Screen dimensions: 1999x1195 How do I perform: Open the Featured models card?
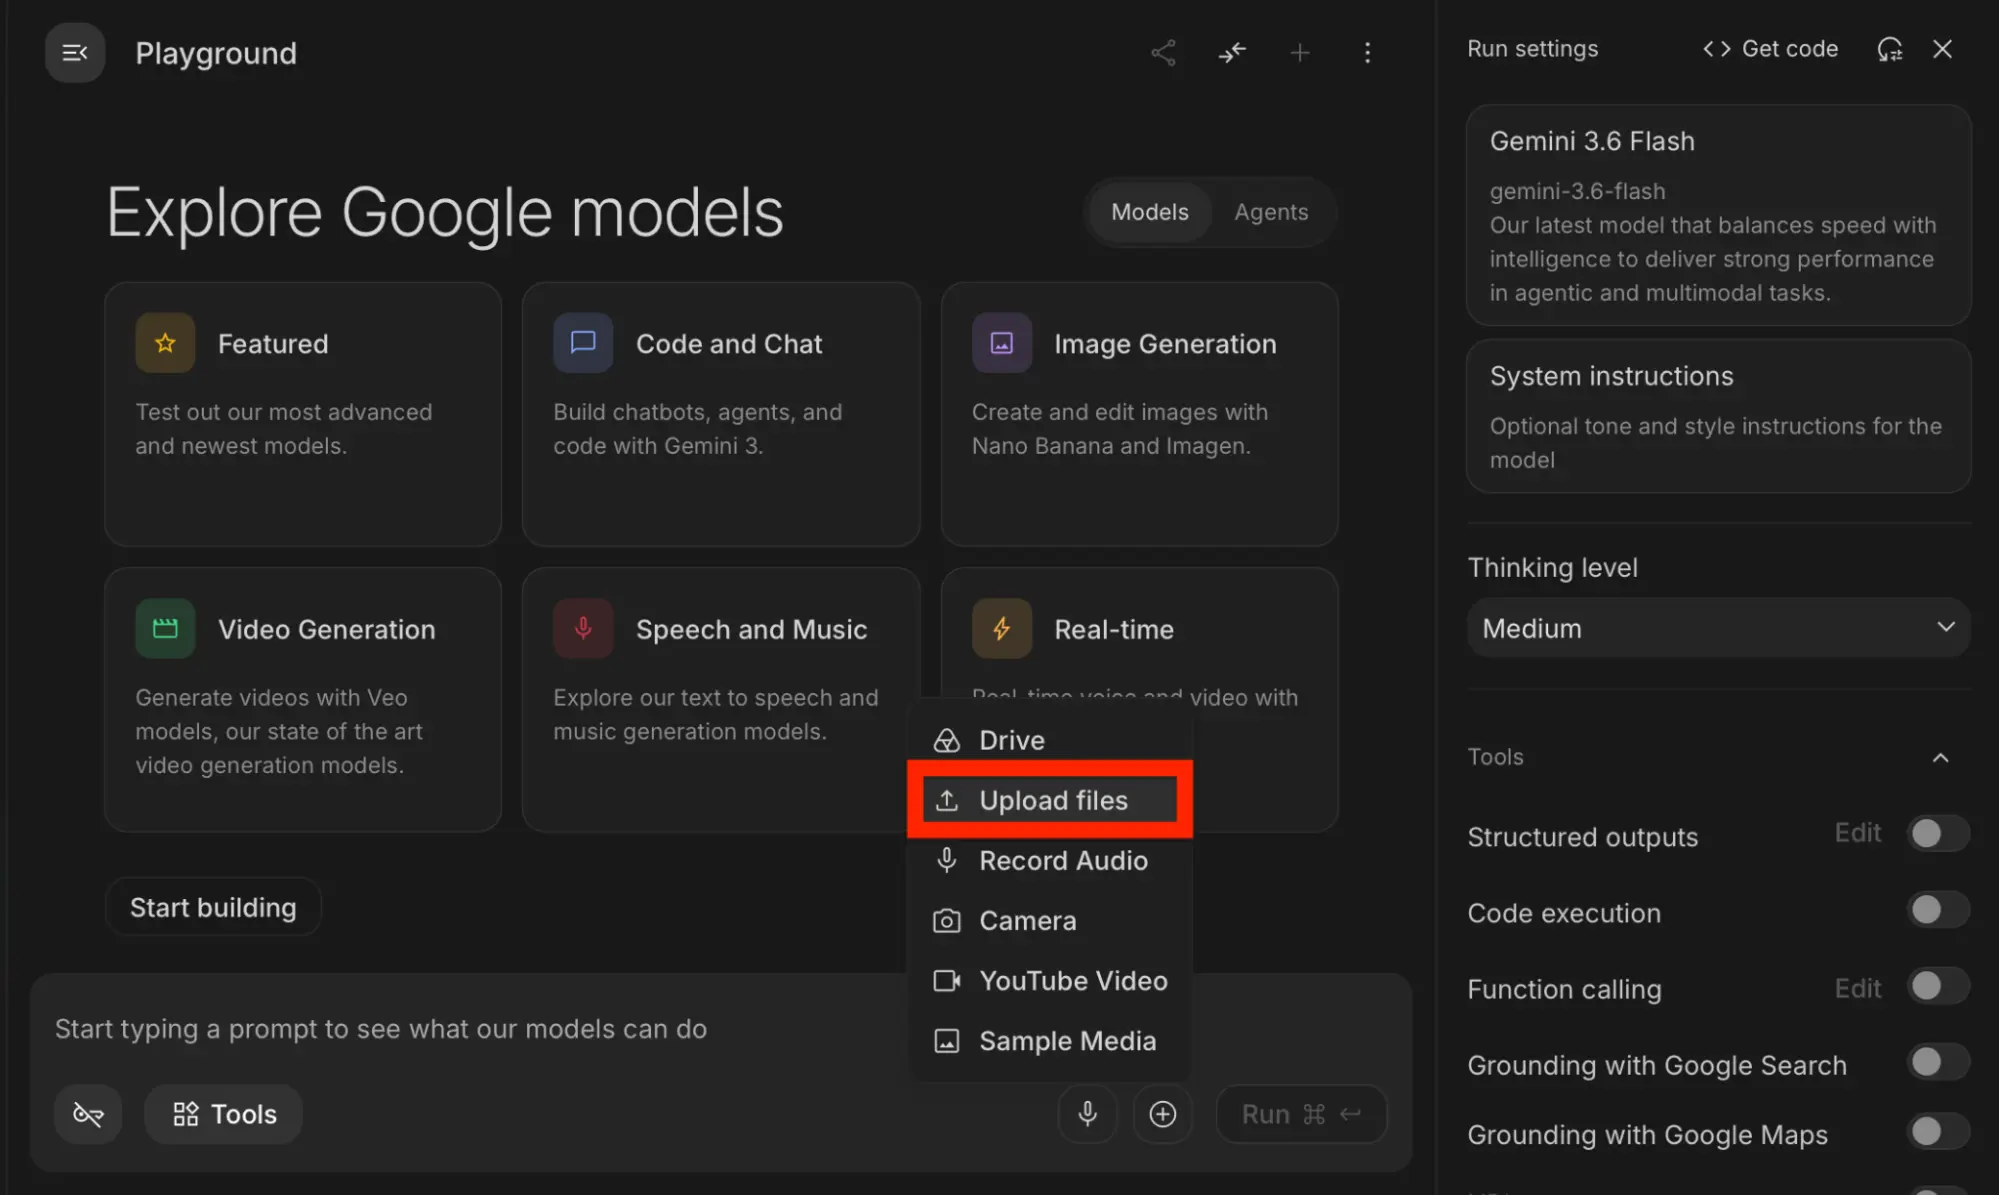click(x=303, y=414)
